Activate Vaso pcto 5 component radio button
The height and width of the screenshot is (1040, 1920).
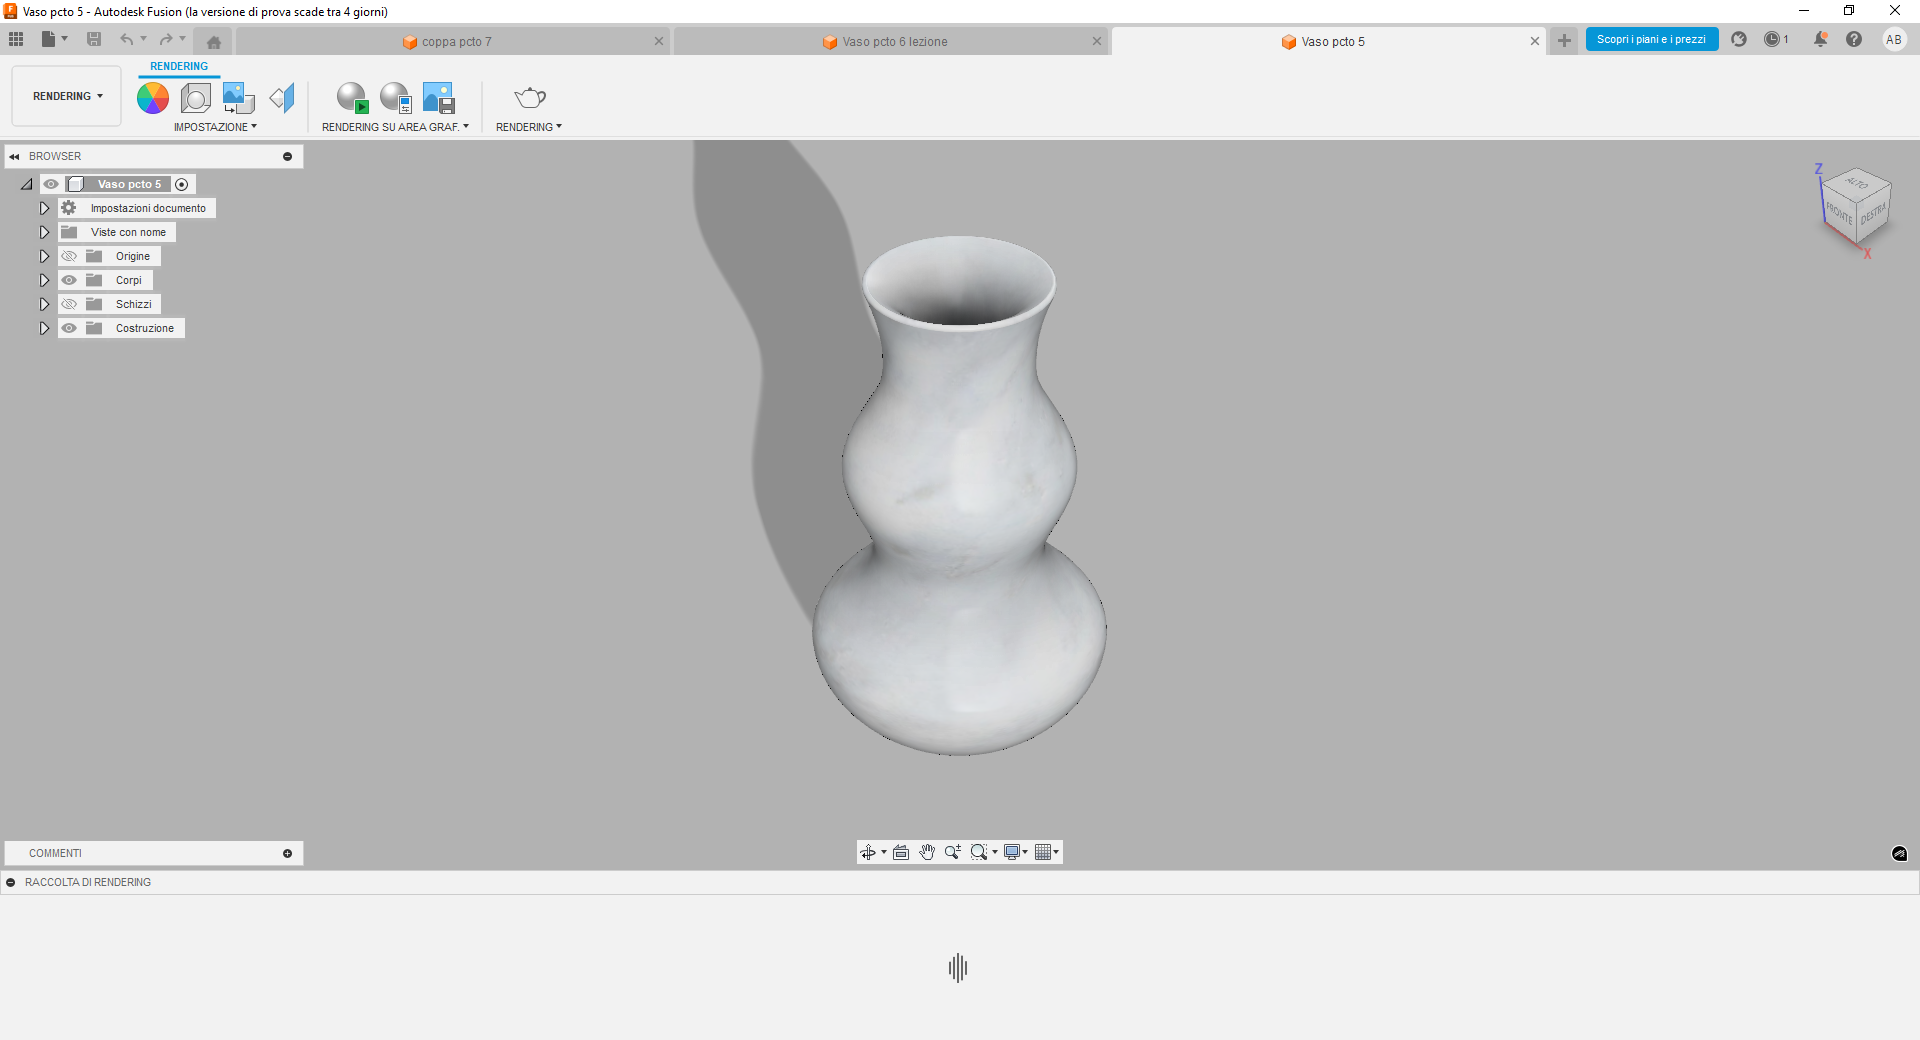[x=182, y=184]
